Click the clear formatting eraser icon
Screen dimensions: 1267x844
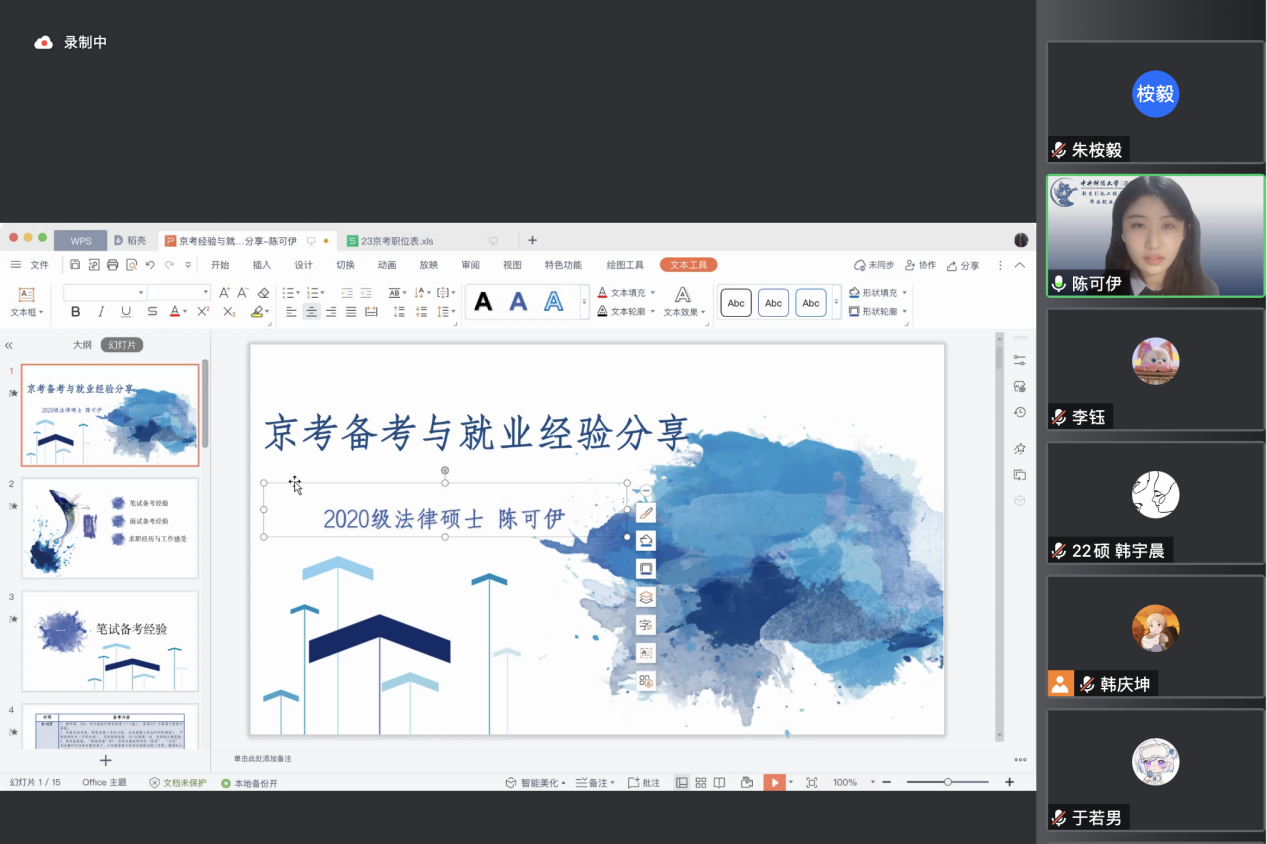263,293
